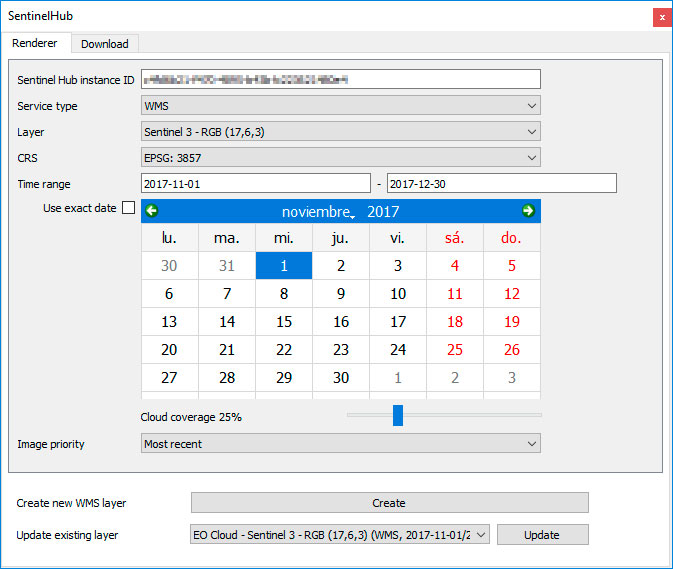Select November 27 in the calendar
Image resolution: width=673 pixels, height=569 pixels.
click(x=170, y=377)
